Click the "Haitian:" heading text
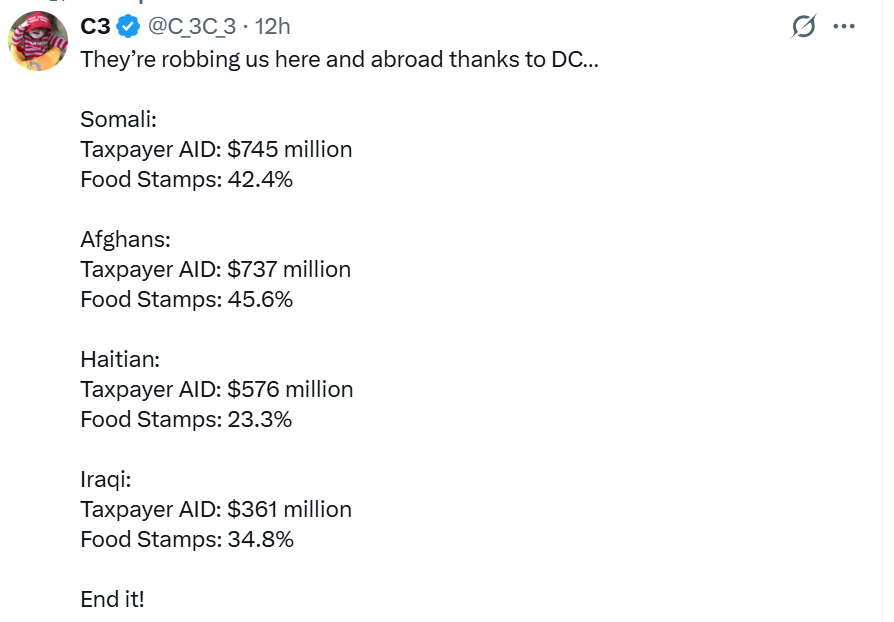894x622 pixels. pos(119,360)
